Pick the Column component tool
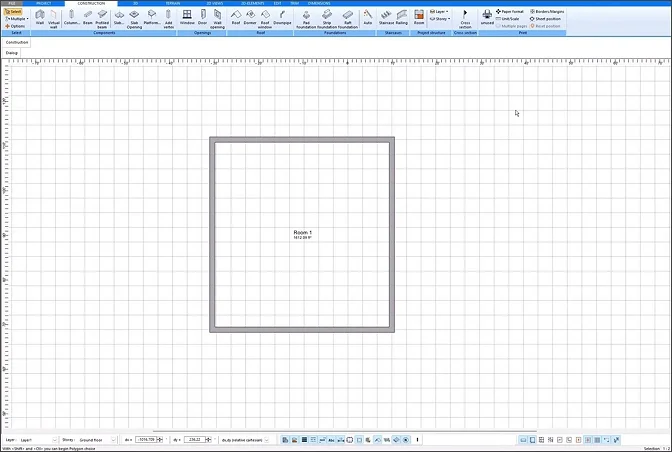Screen dimensions: 672x452 (x=72, y=18)
